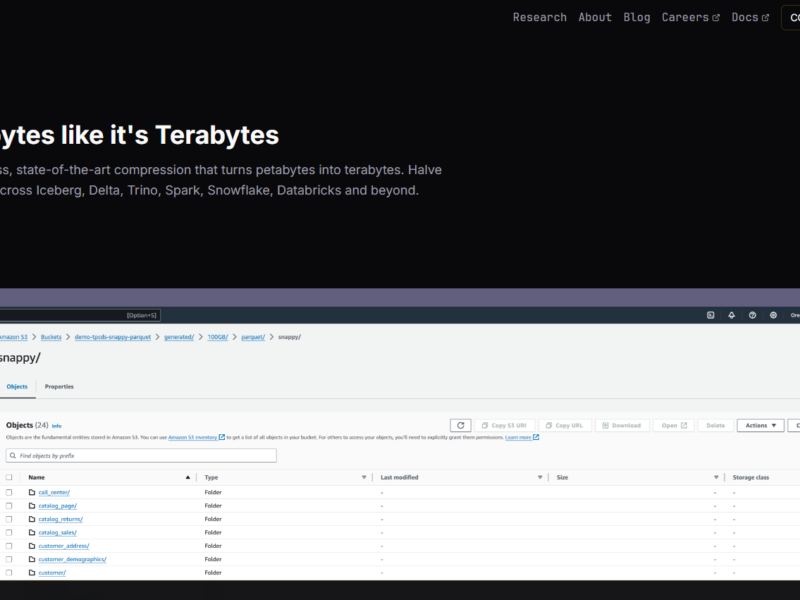
Task: Open the AWS CloudShell icon
Action: 711,315
